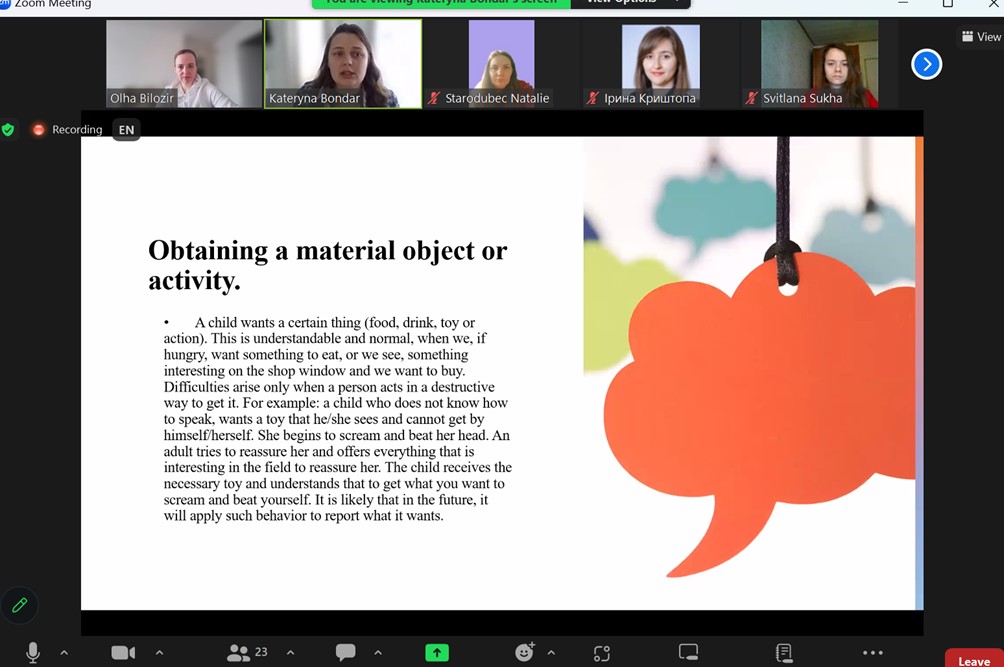Click the green annotate pencil icon

coord(19,605)
